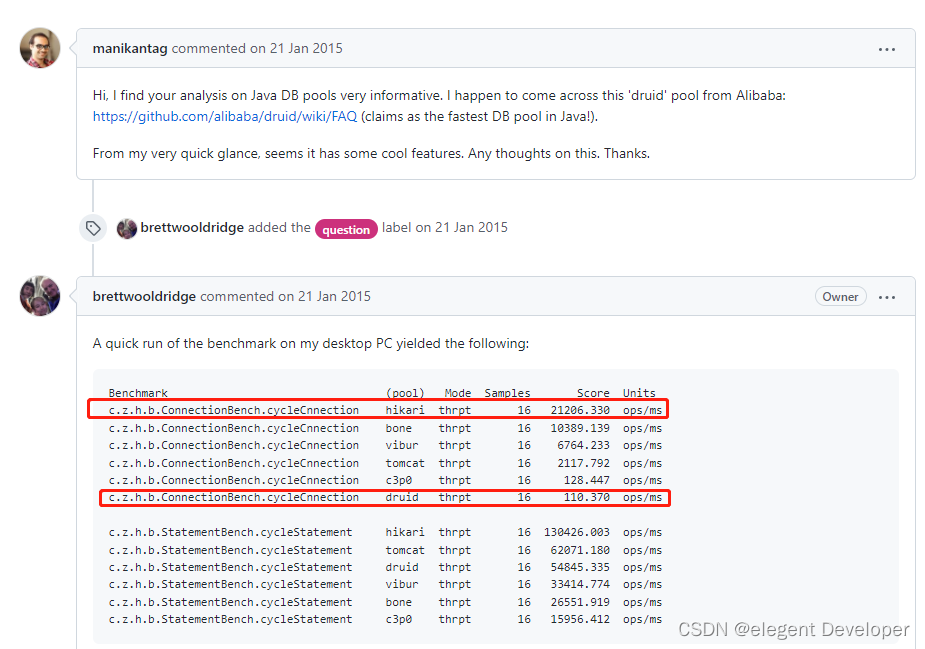Click the bone score 10389.139
925x649 pixels.
[x=580, y=428]
